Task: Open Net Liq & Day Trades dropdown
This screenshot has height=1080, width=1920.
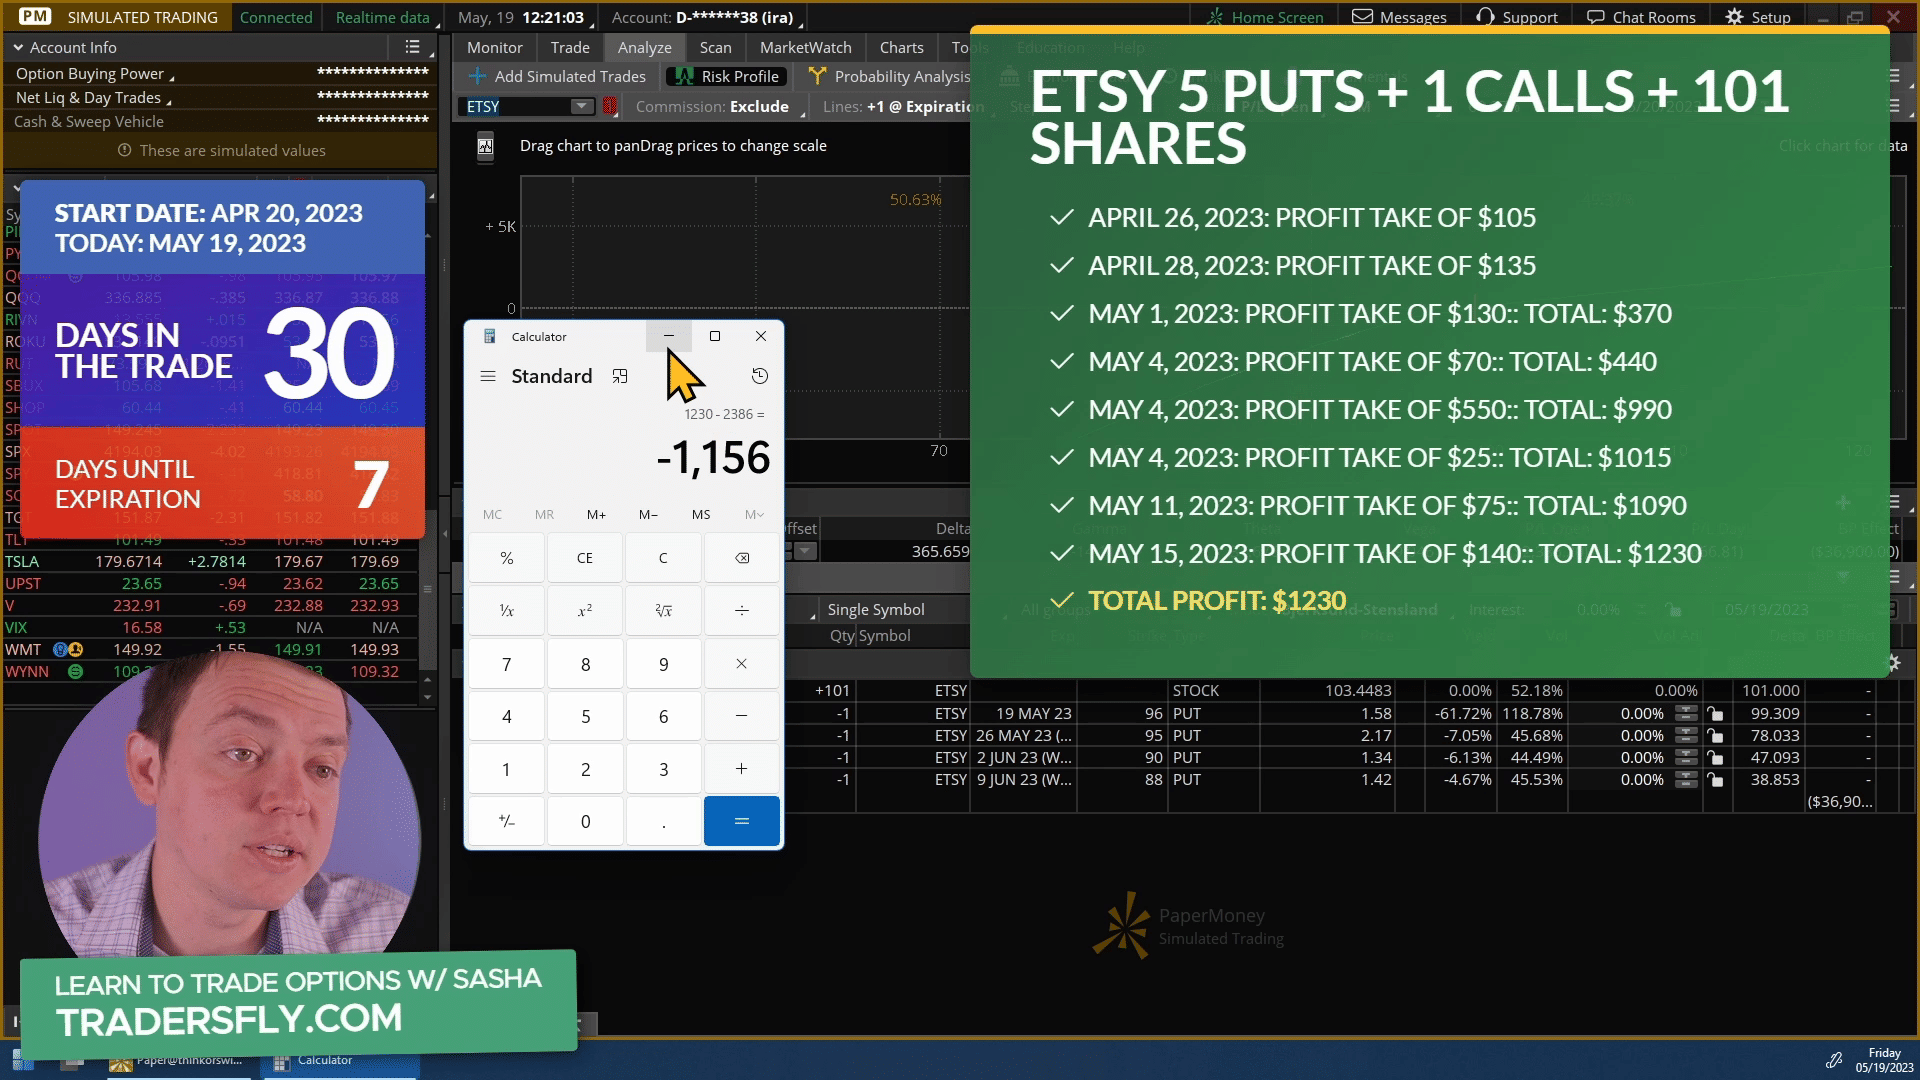Action: pos(92,98)
